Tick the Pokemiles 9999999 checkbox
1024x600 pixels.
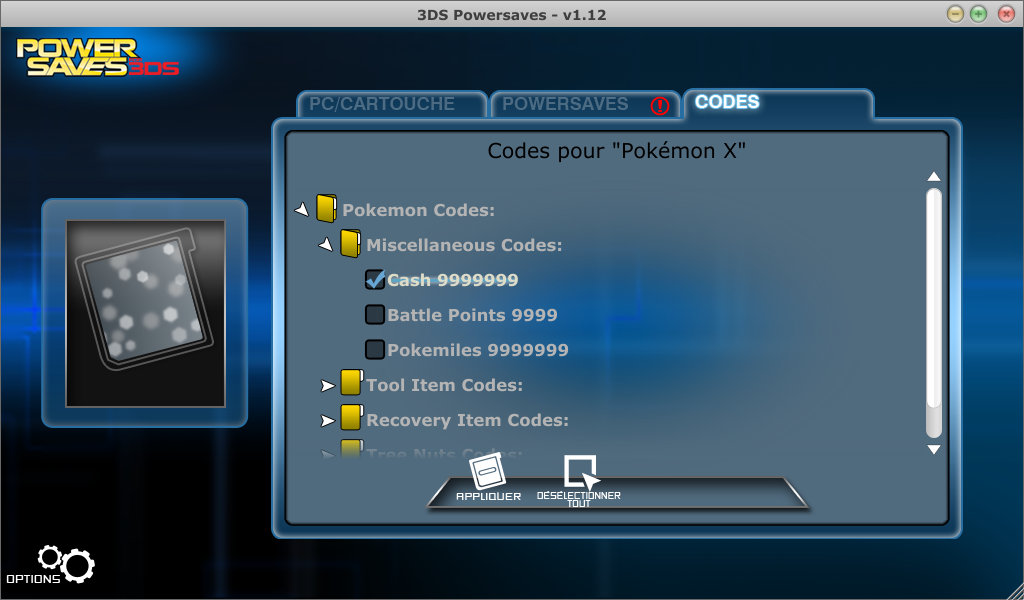[375, 349]
